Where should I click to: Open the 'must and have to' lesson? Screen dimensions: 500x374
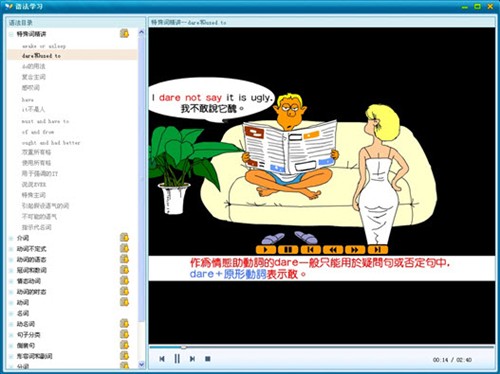click(x=45, y=121)
